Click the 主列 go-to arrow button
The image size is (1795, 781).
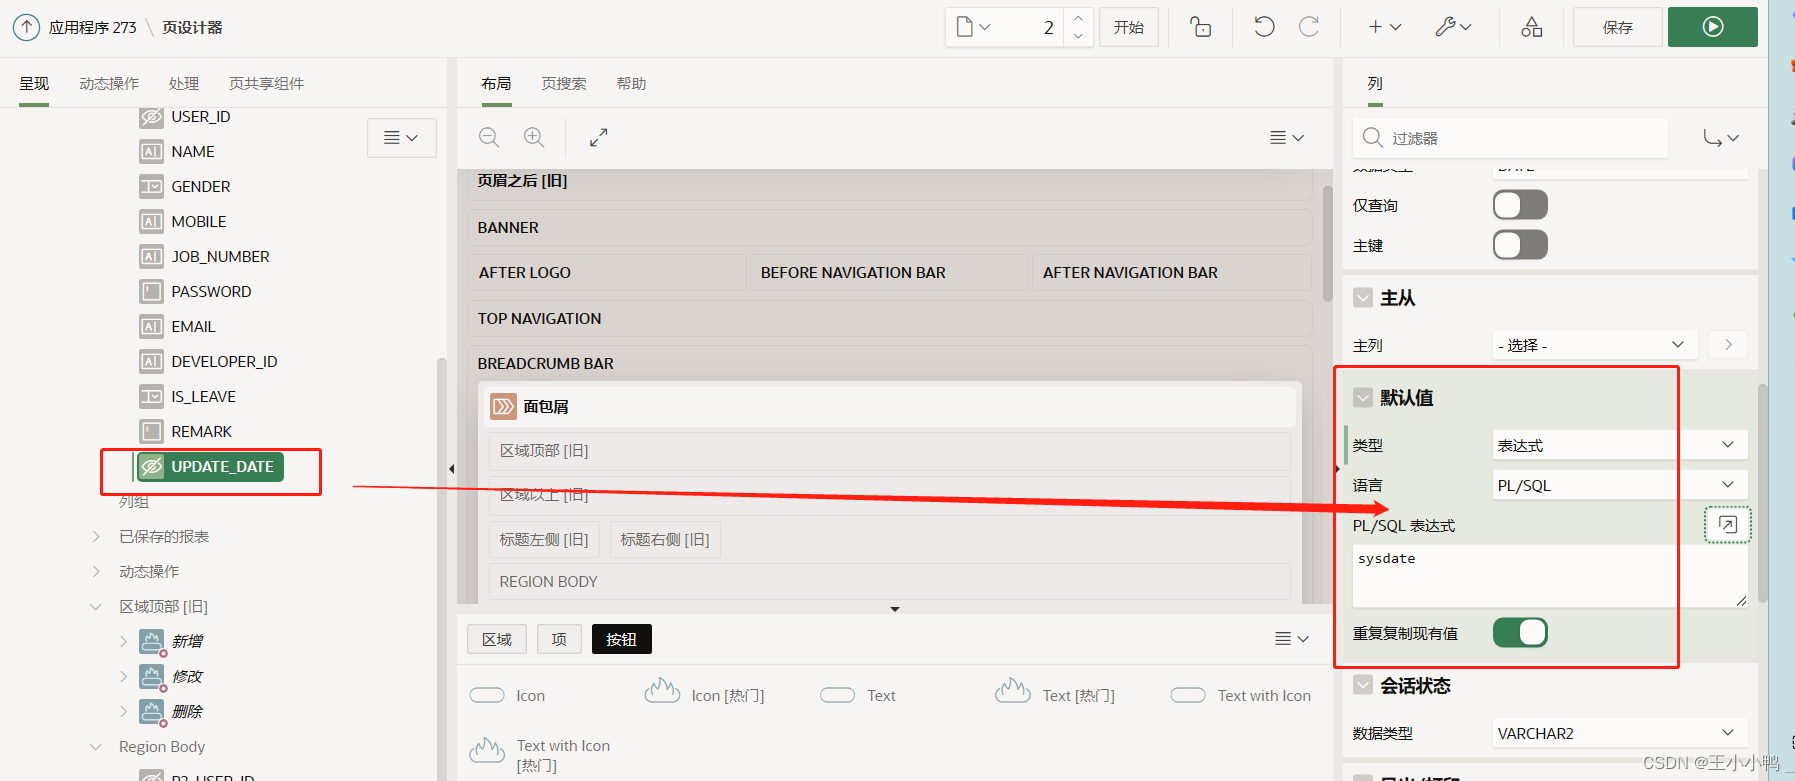[x=1728, y=345]
